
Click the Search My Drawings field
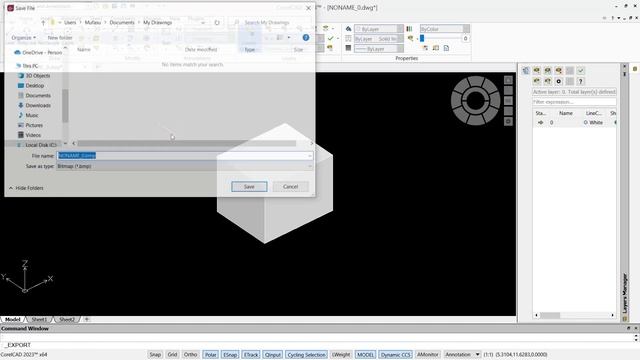point(269,22)
